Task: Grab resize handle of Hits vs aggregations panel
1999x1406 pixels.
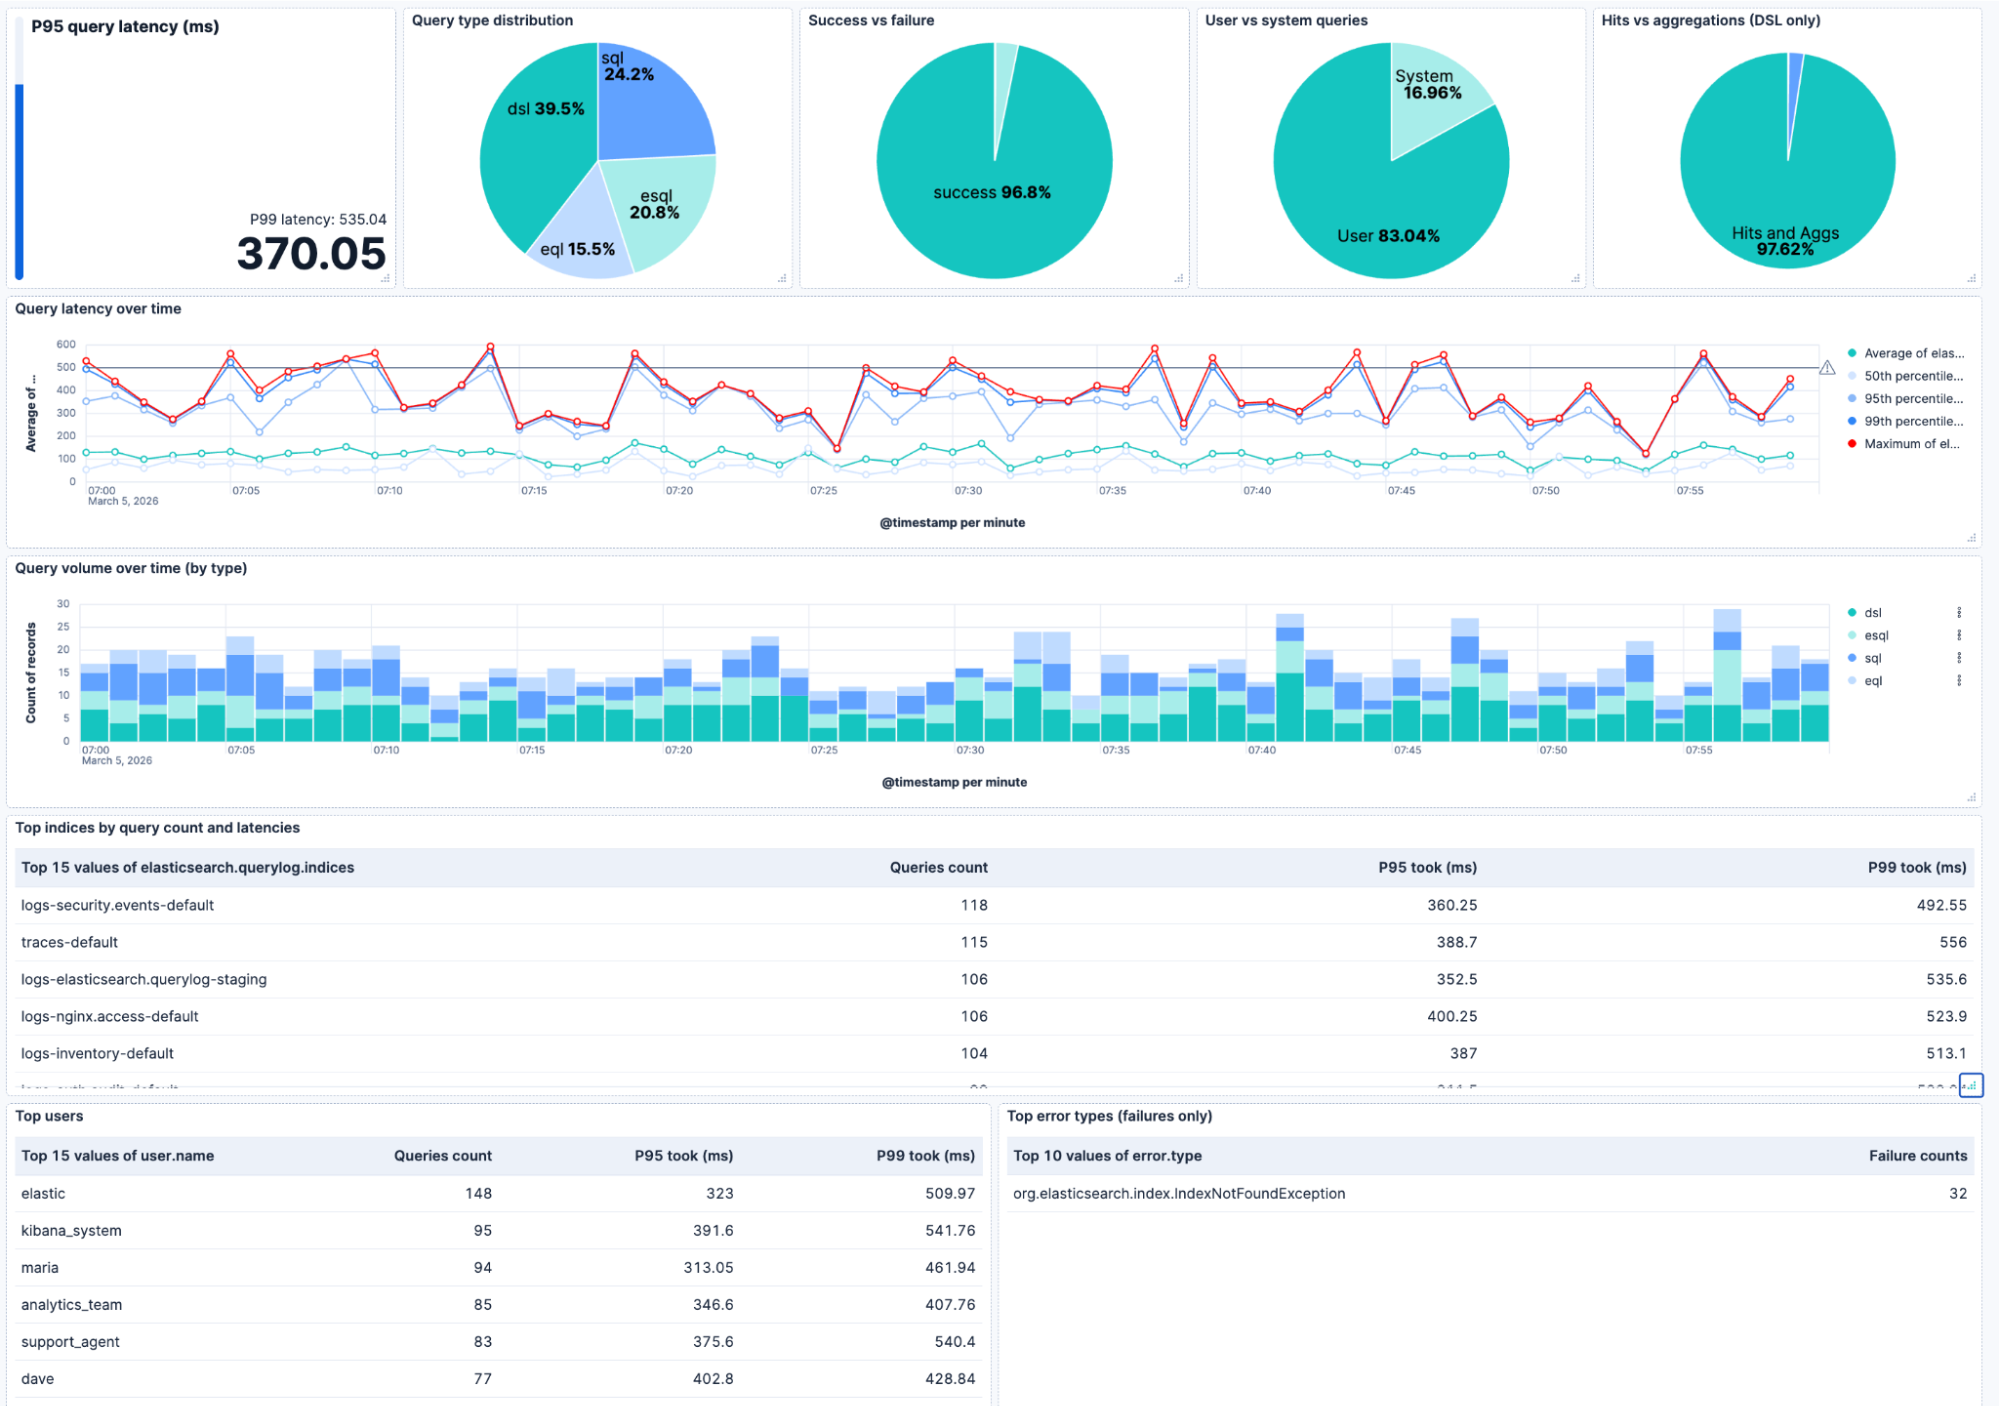Action: [x=1971, y=279]
